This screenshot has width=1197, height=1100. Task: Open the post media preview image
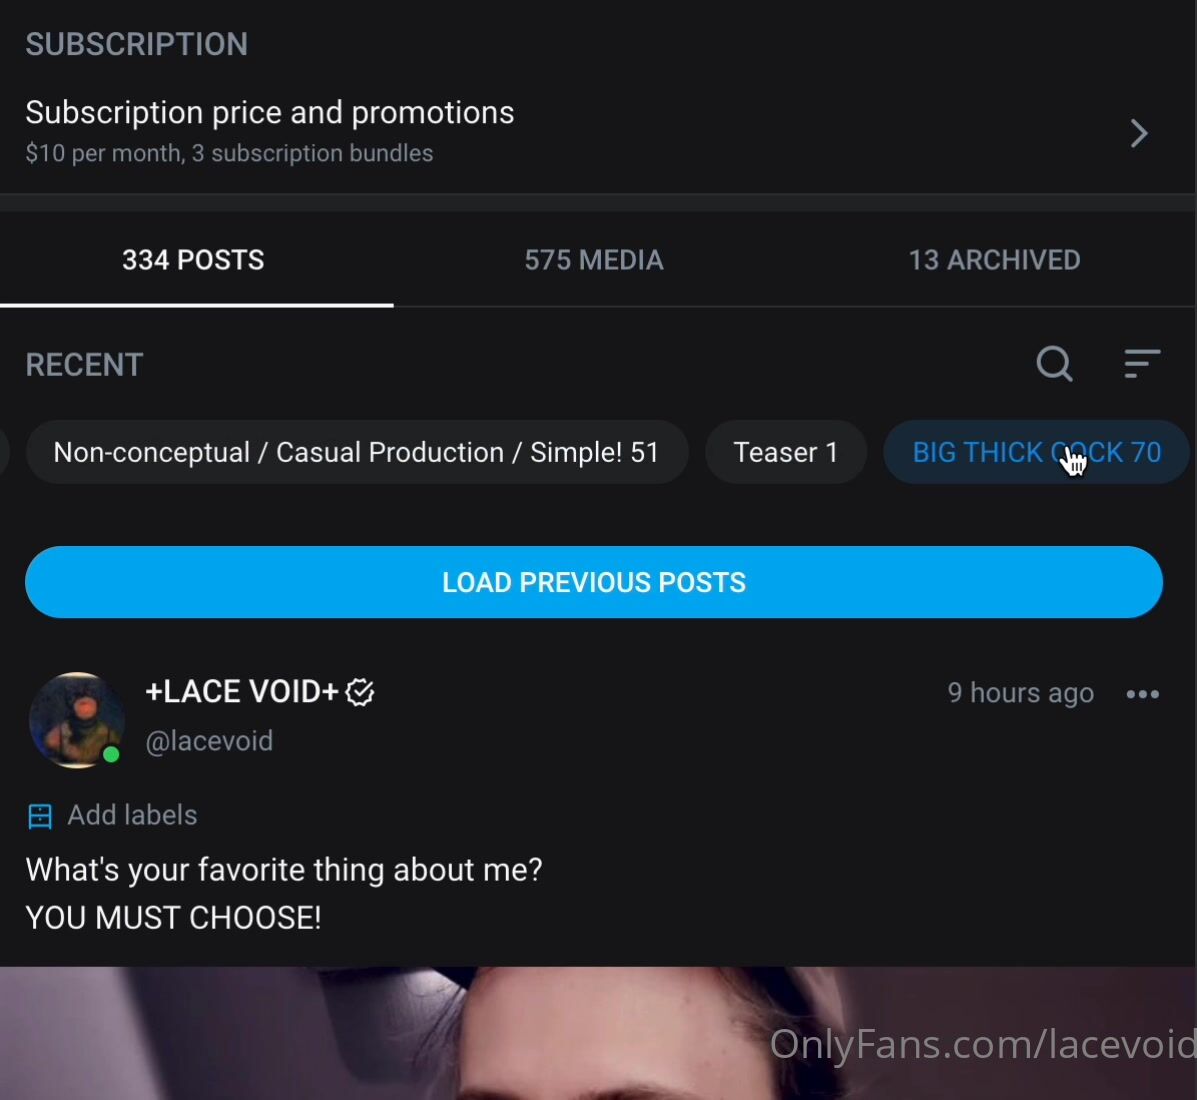(598, 1033)
